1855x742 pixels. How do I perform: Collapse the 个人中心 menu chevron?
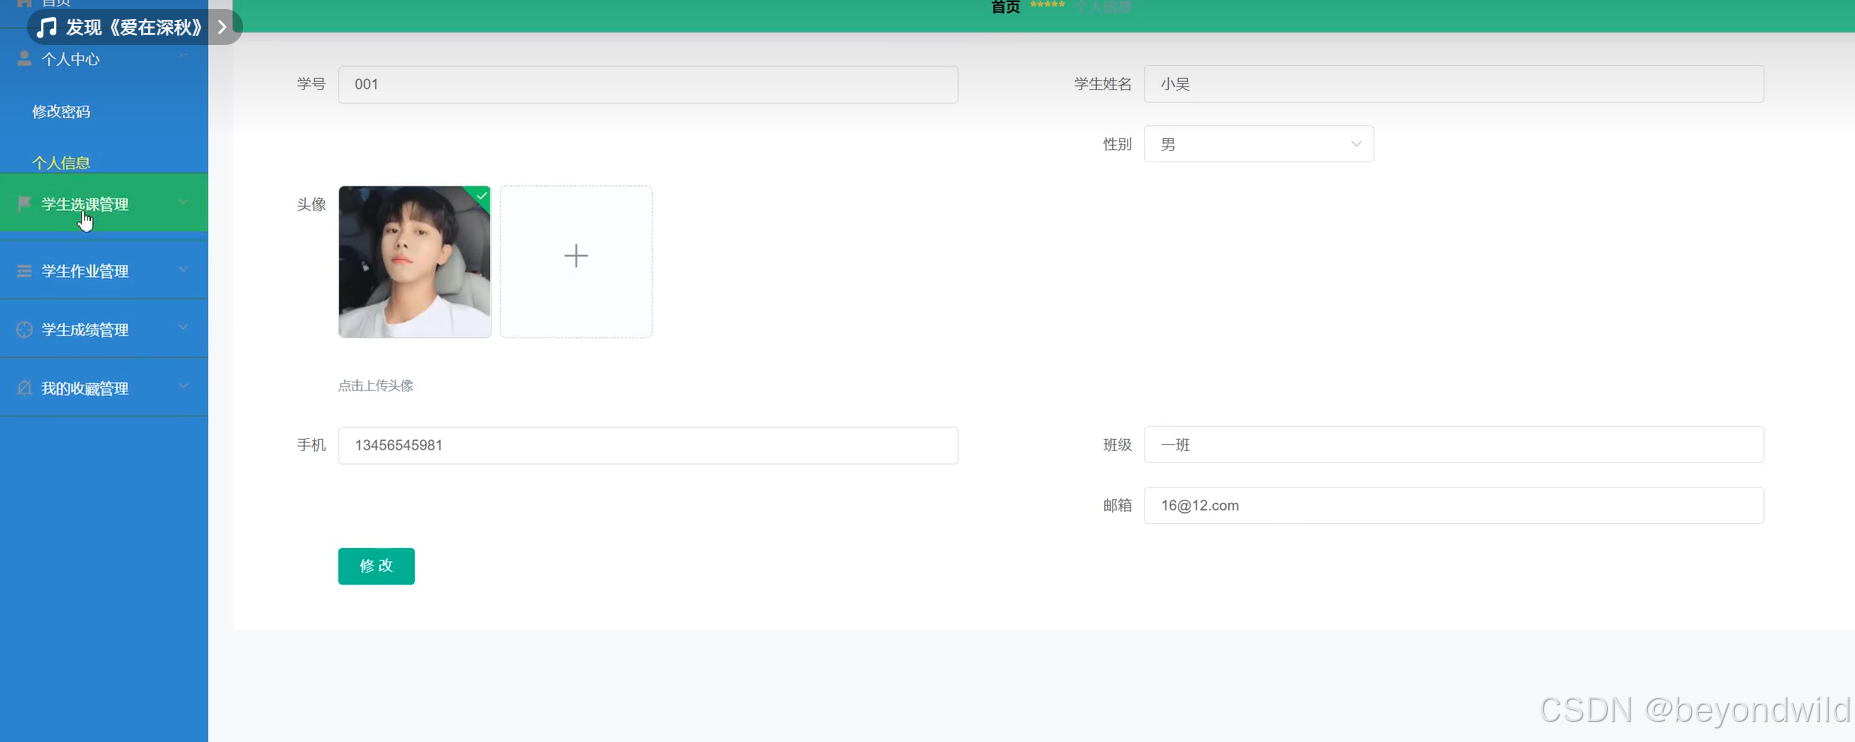pyautogui.click(x=183, y=57)
